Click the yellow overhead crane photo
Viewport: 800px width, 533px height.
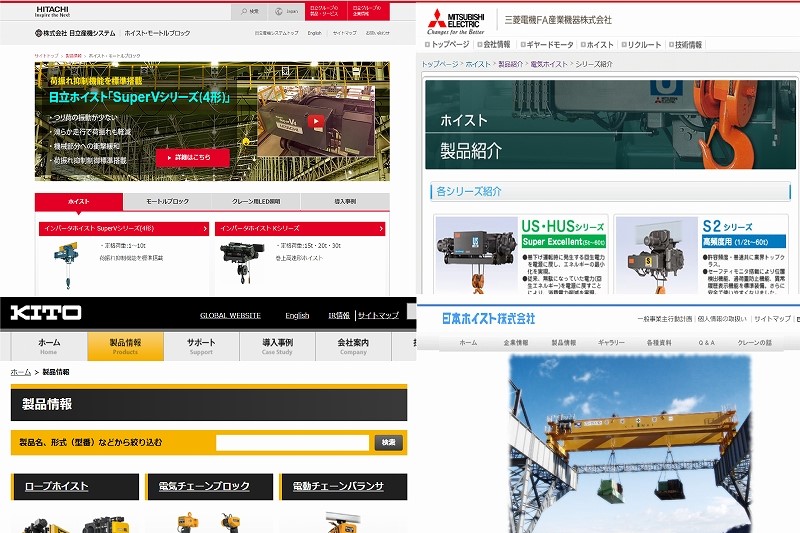point(631,444)
